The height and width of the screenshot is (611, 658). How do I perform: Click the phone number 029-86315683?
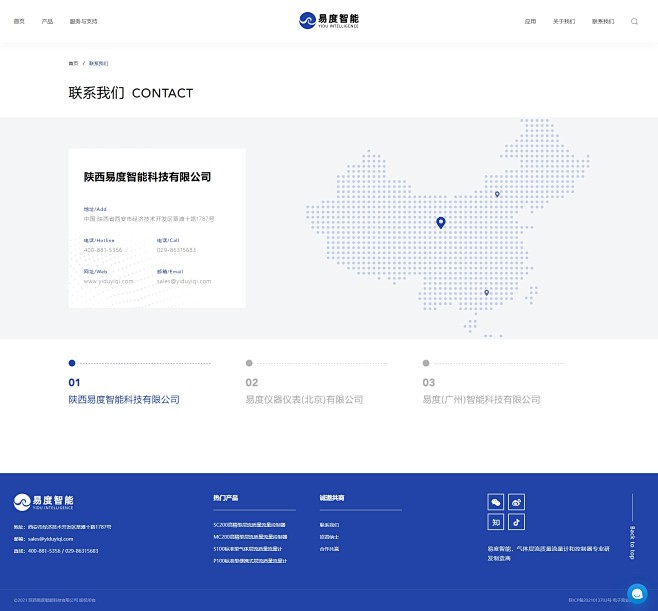coord(176,250)
